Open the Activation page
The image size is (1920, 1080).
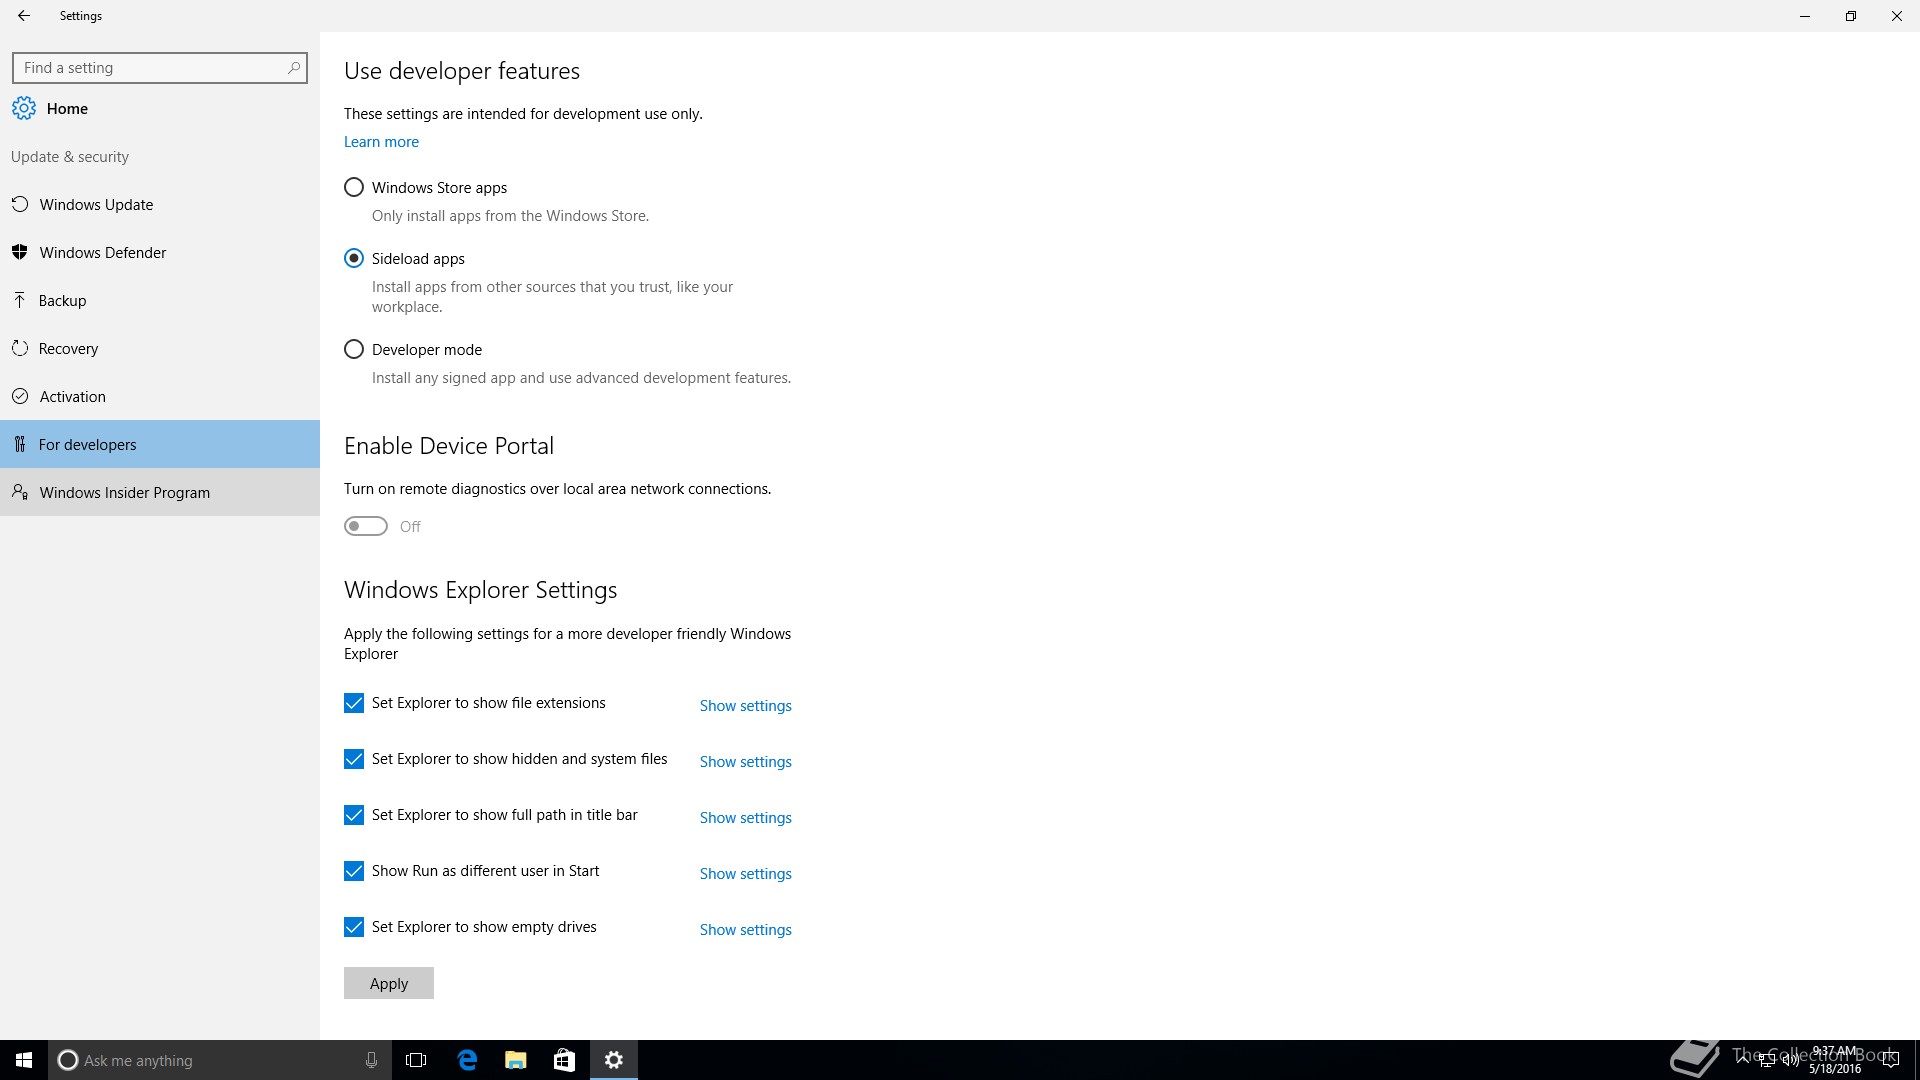pyautogui.click(x=160, y=396)
